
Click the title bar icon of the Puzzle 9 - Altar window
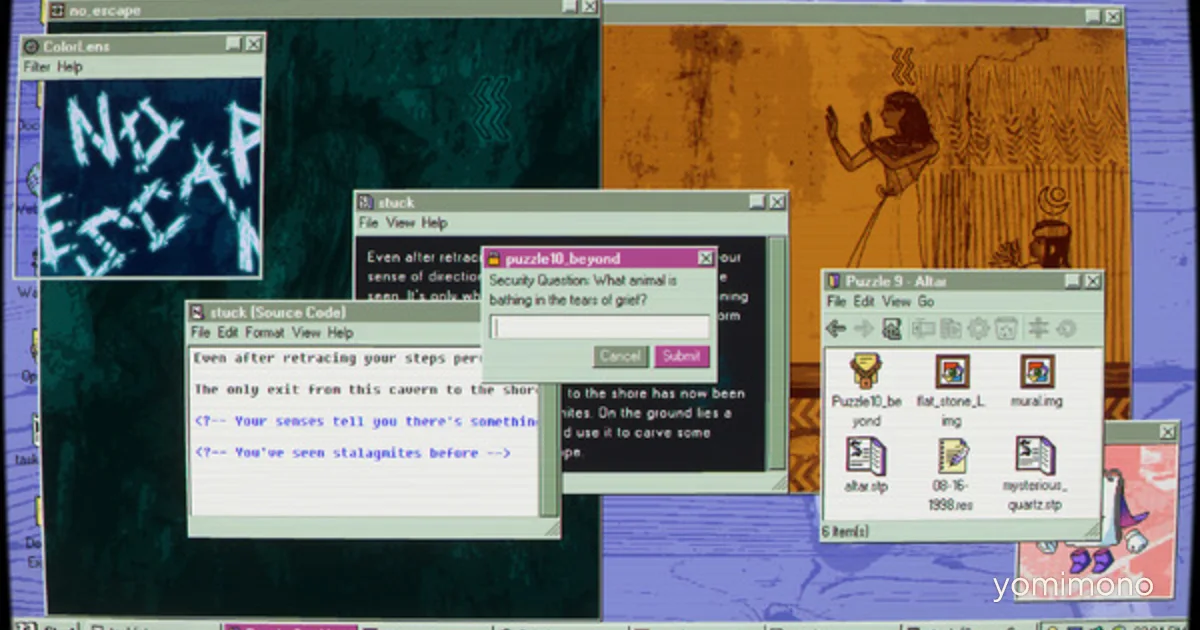tap(833, 281)
